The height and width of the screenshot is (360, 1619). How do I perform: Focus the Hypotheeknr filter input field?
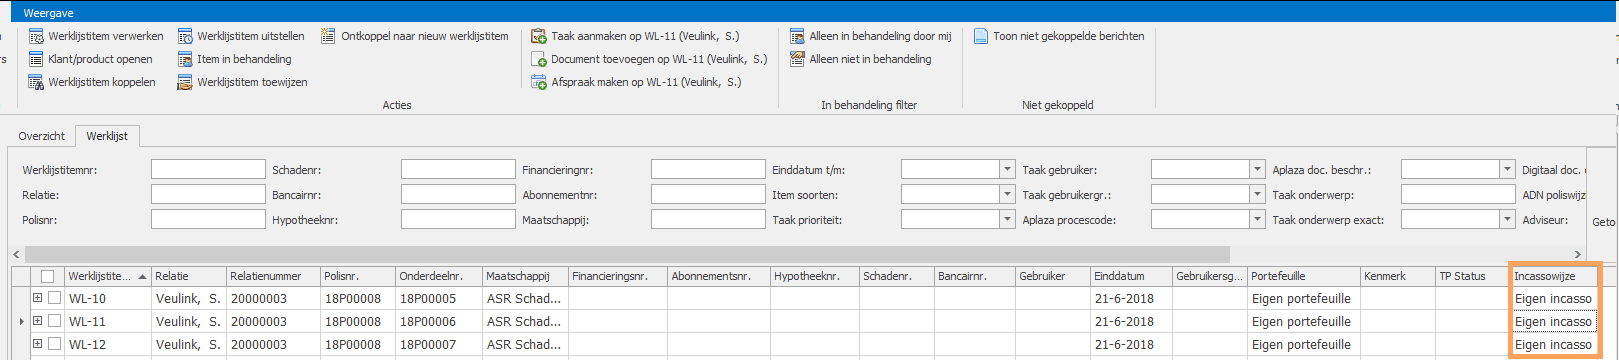point(458,220)
